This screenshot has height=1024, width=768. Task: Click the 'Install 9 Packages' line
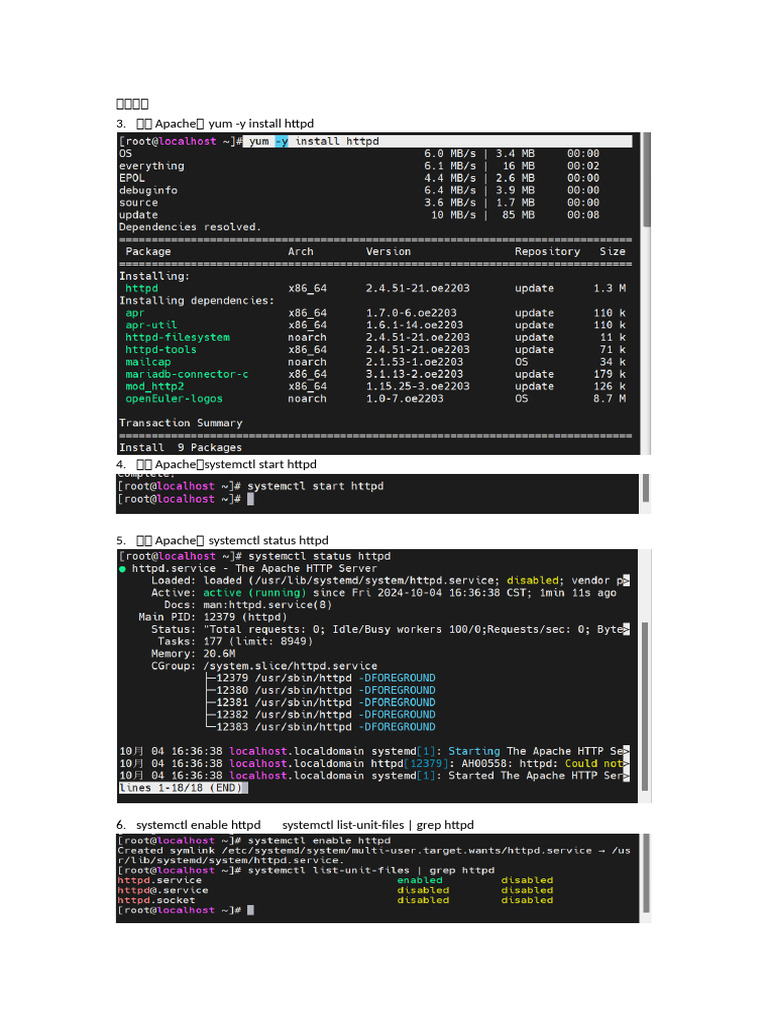(180, 447)
